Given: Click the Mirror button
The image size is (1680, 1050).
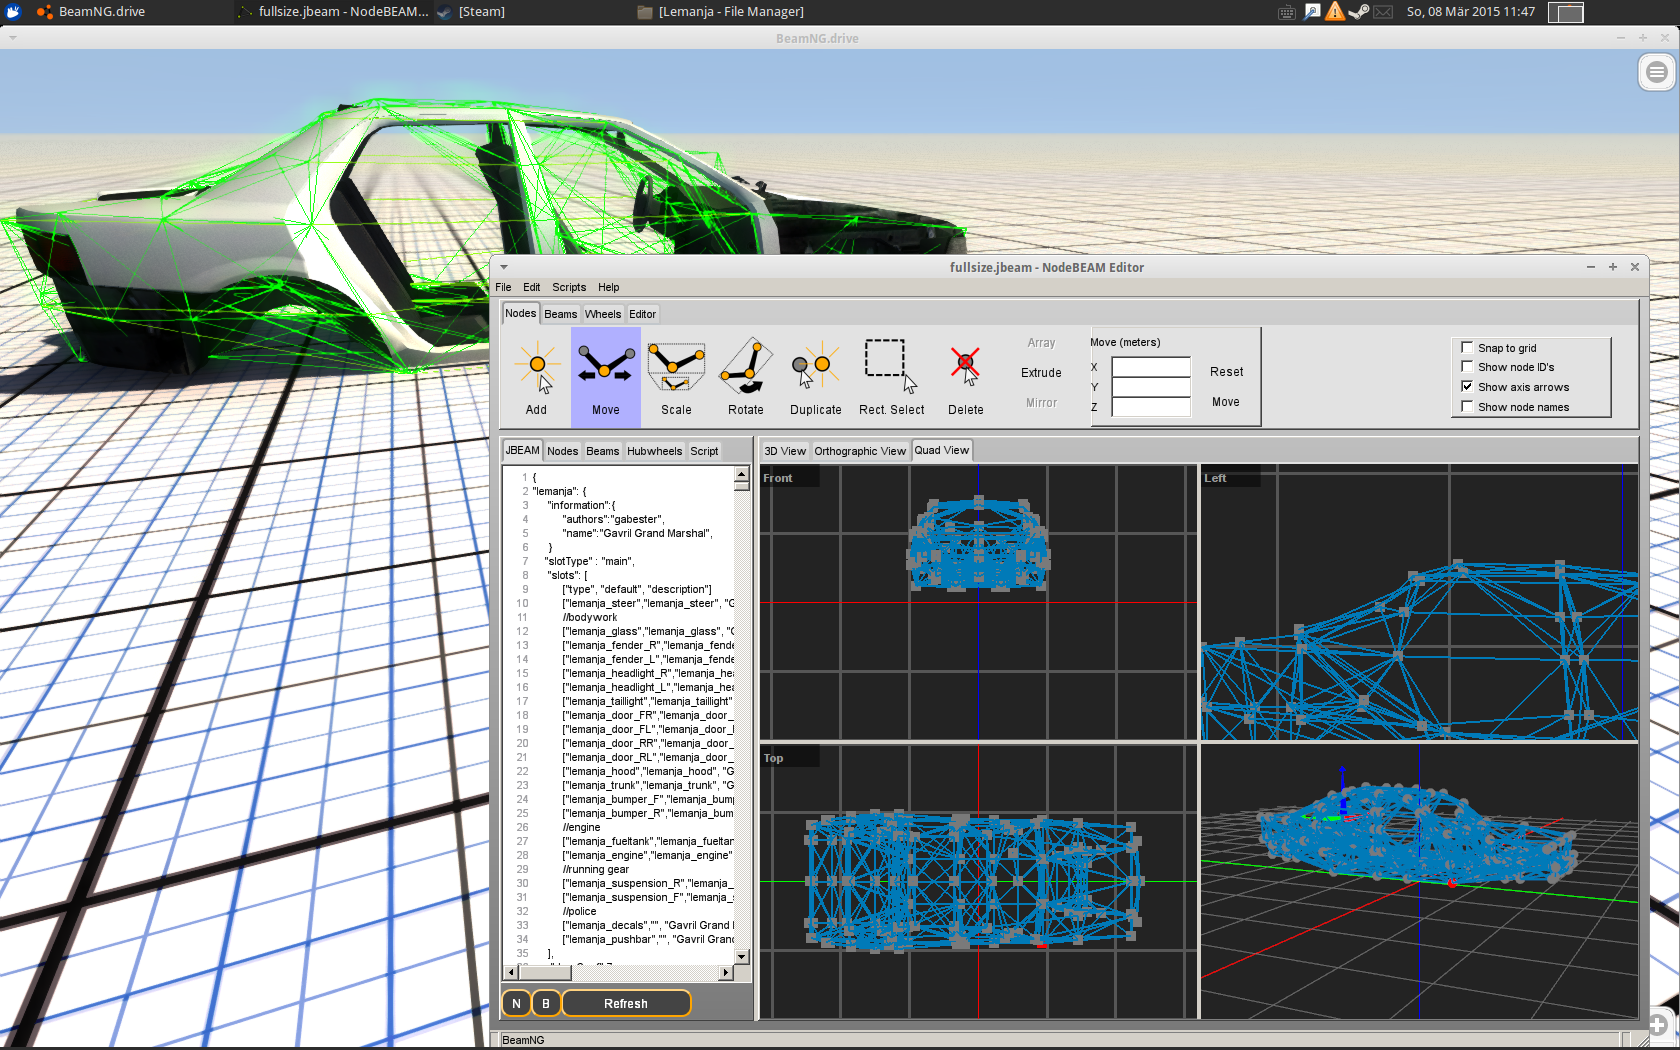Looking at the screenshot, I should 1041,403.
